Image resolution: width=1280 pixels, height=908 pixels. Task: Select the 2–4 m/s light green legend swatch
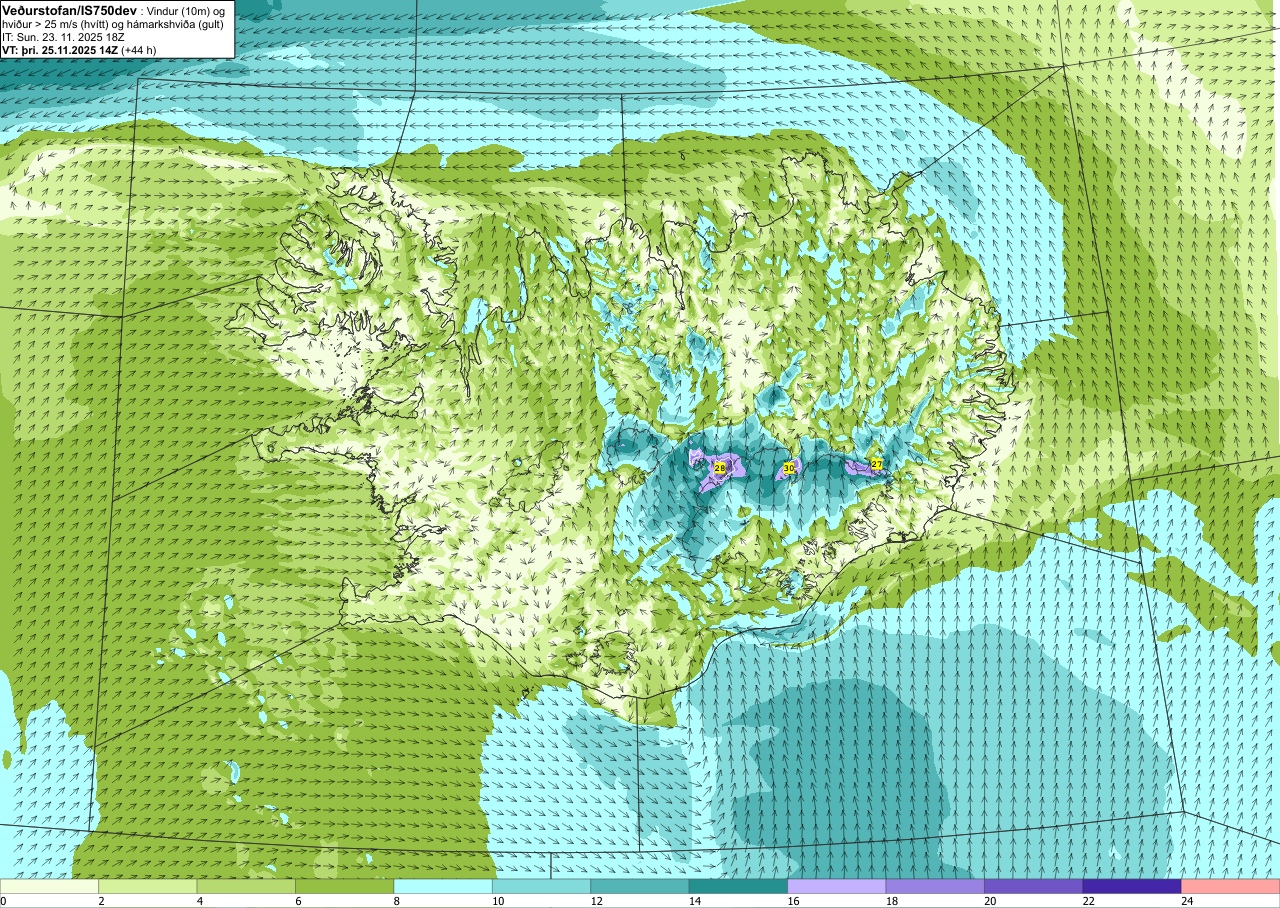click(x=148, y=886)
